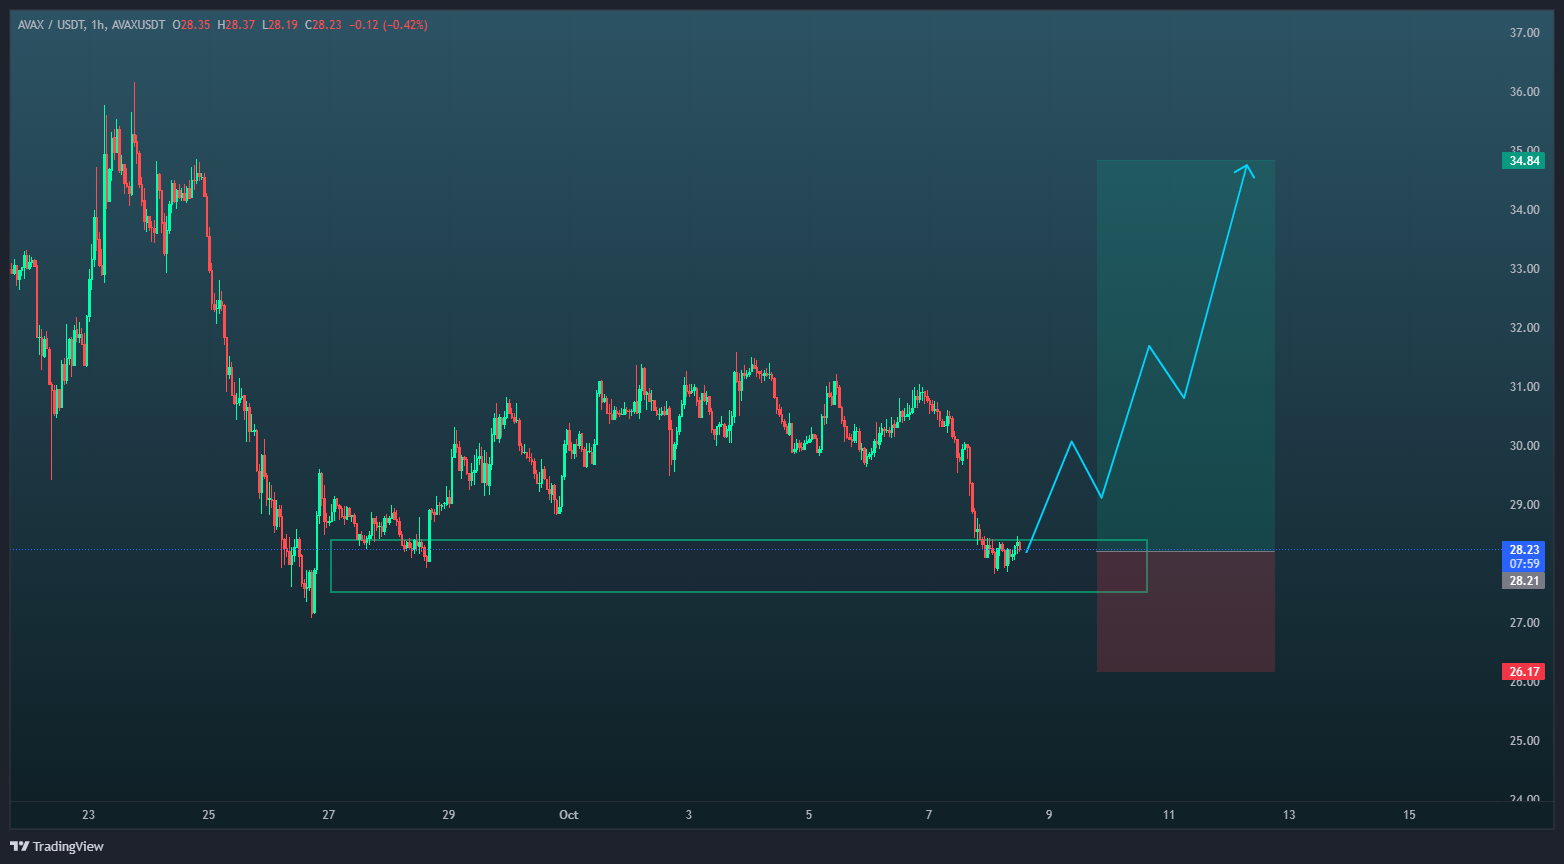Click the high value H28.37 in the header

236,25
